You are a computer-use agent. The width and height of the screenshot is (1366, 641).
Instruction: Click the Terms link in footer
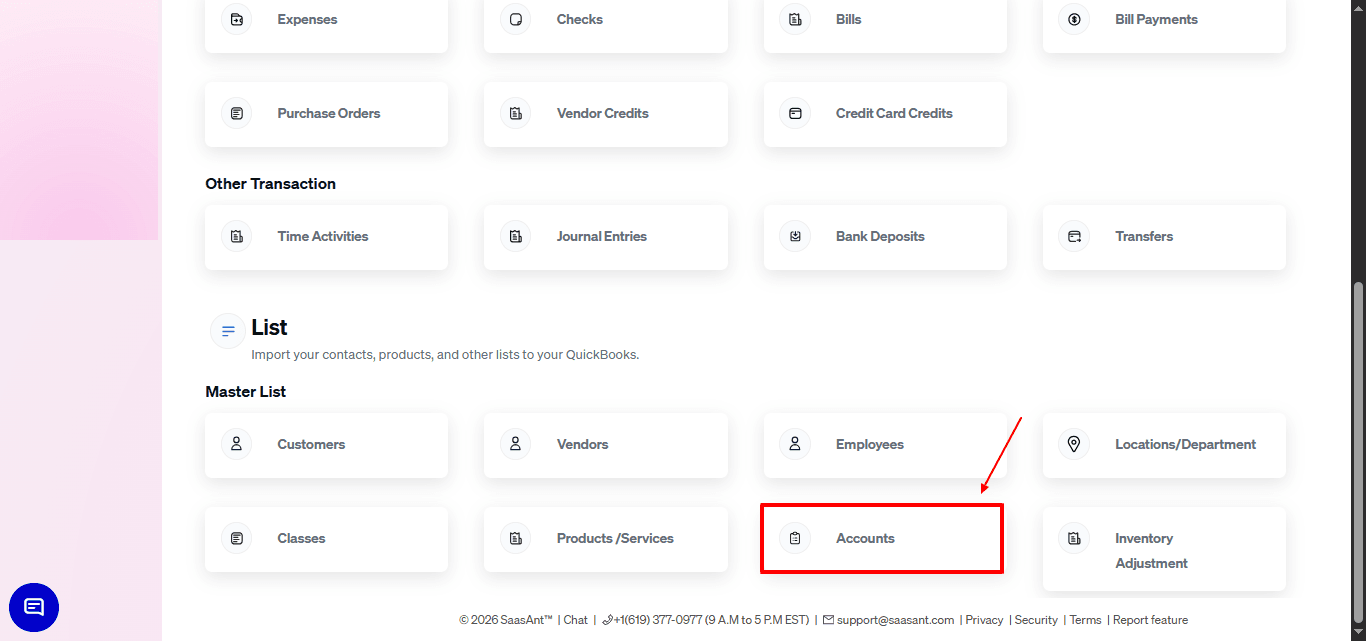coord(1085,619)
